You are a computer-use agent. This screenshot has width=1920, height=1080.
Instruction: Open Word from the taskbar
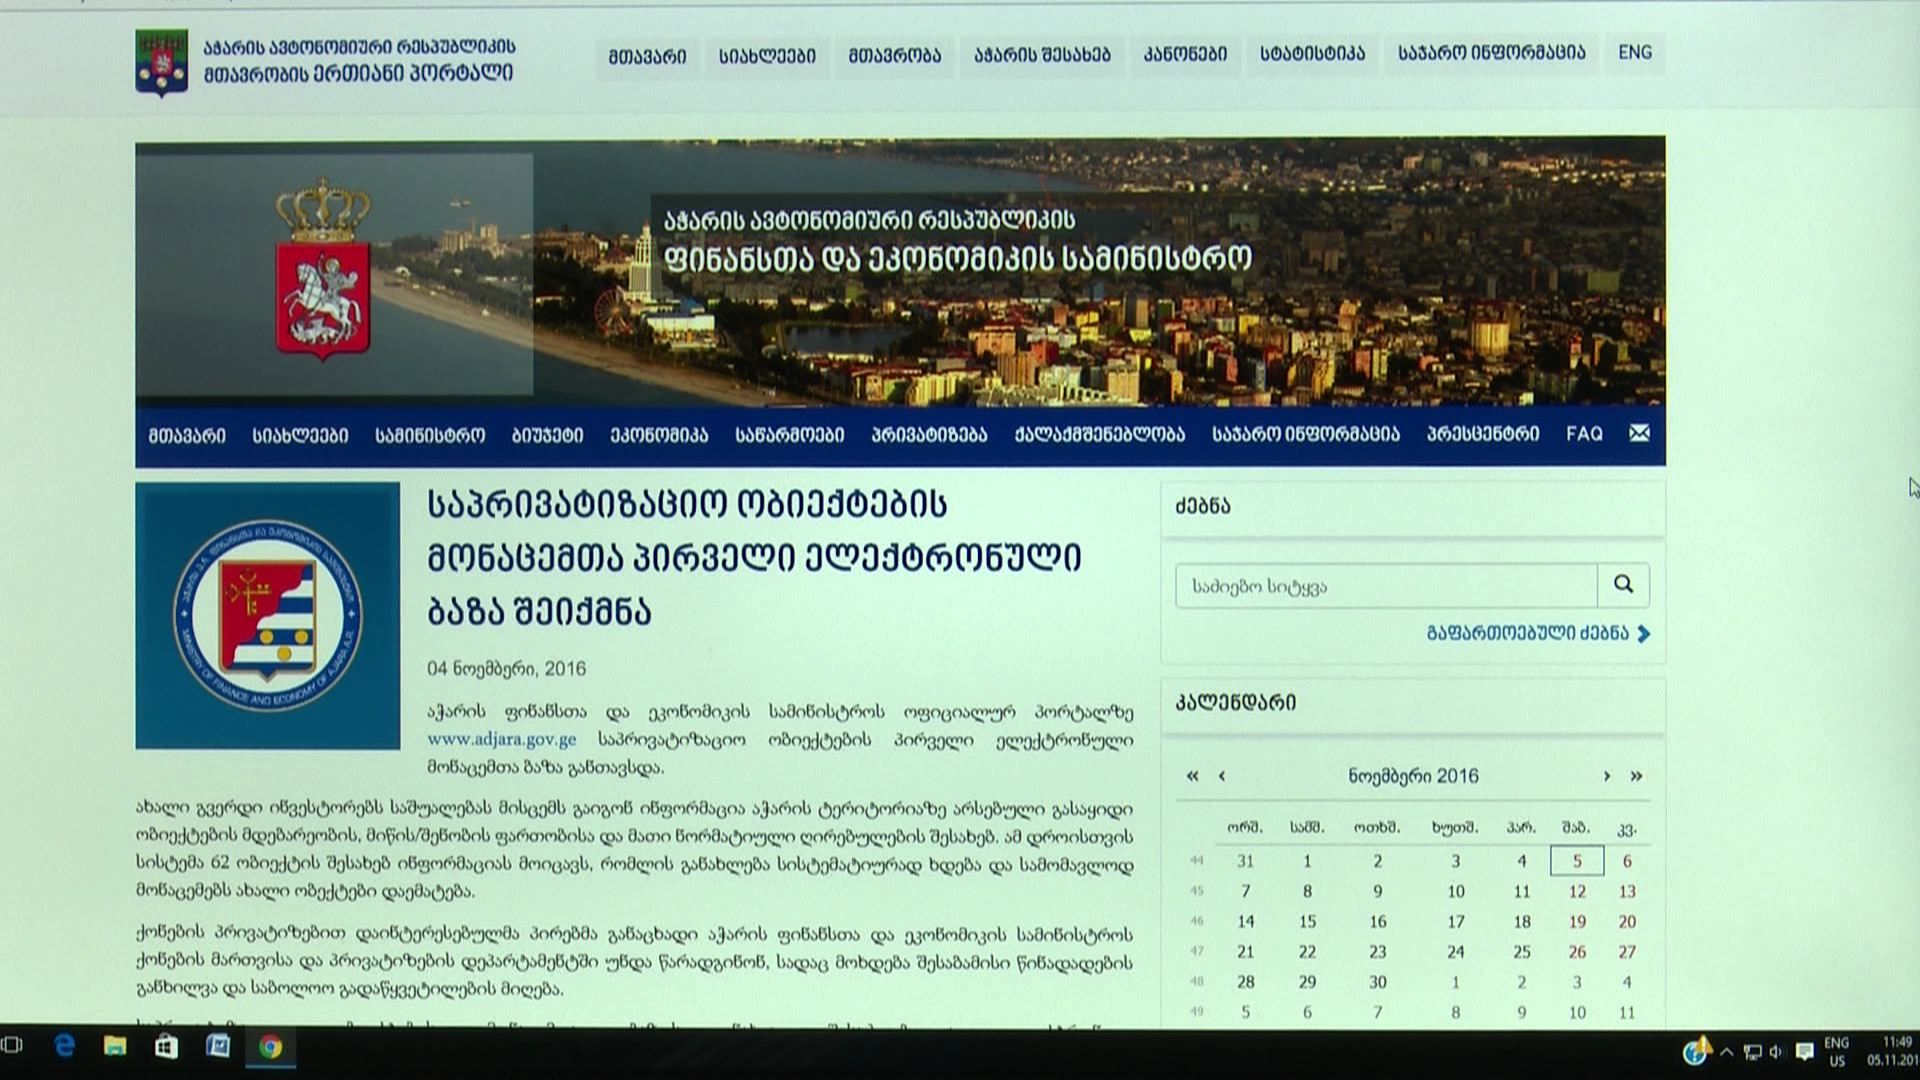(x=217, y=1047)
